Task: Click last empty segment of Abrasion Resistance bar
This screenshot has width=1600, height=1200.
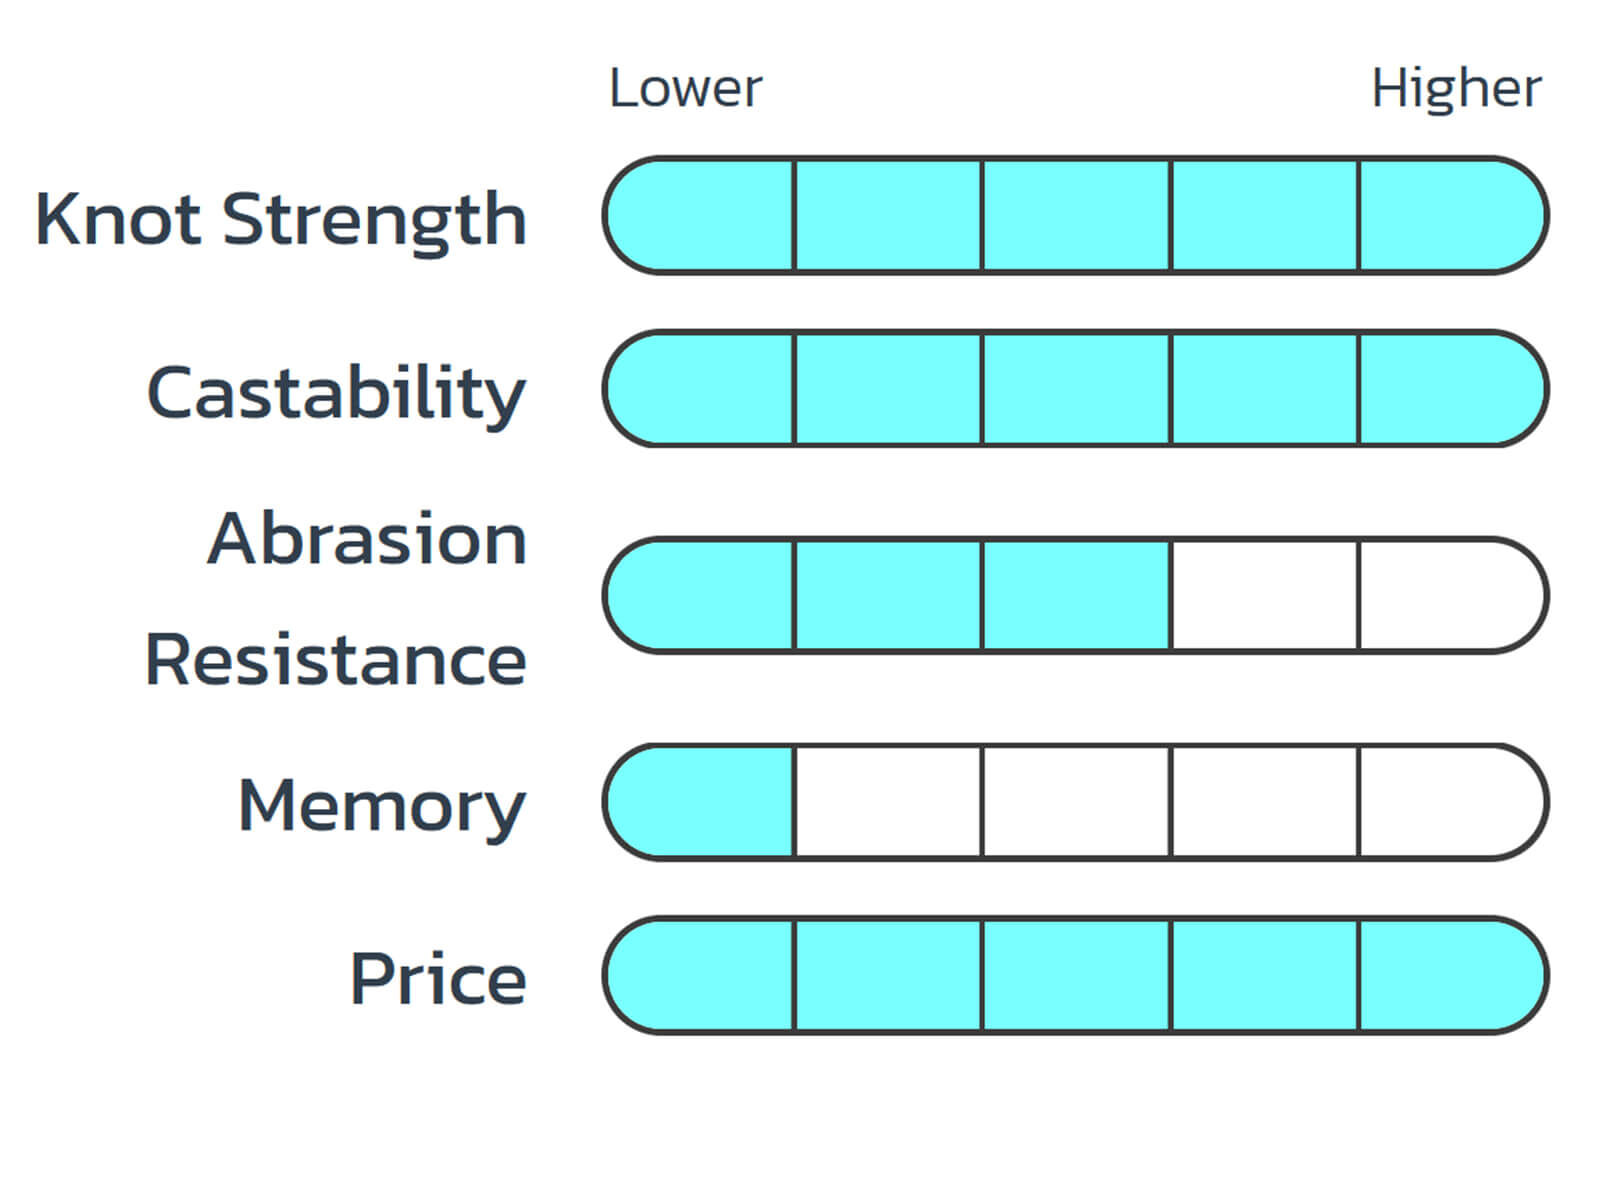Action: coord(1450,595)
